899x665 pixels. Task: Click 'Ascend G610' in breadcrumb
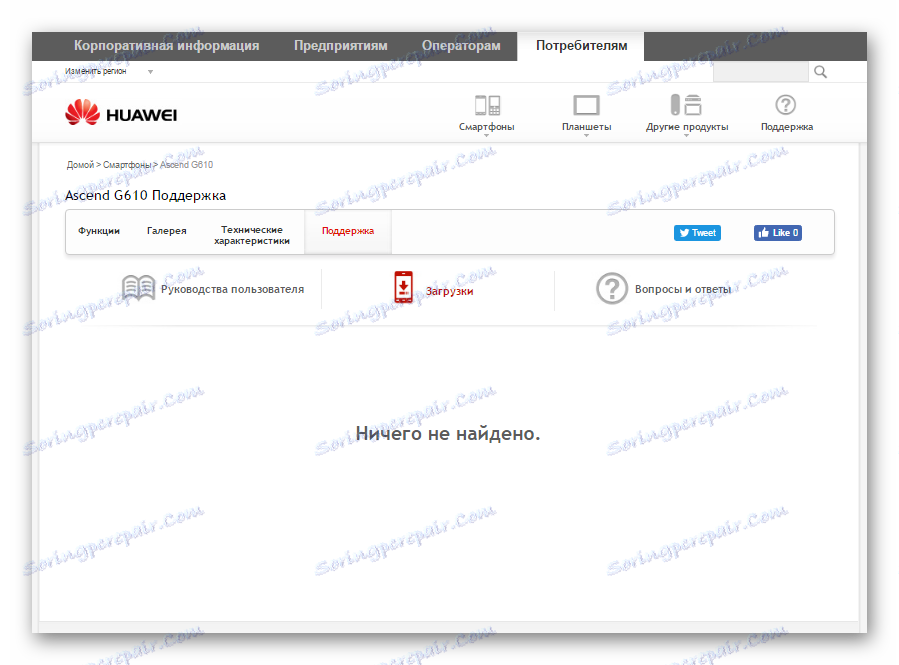click(x=186, y=165)
